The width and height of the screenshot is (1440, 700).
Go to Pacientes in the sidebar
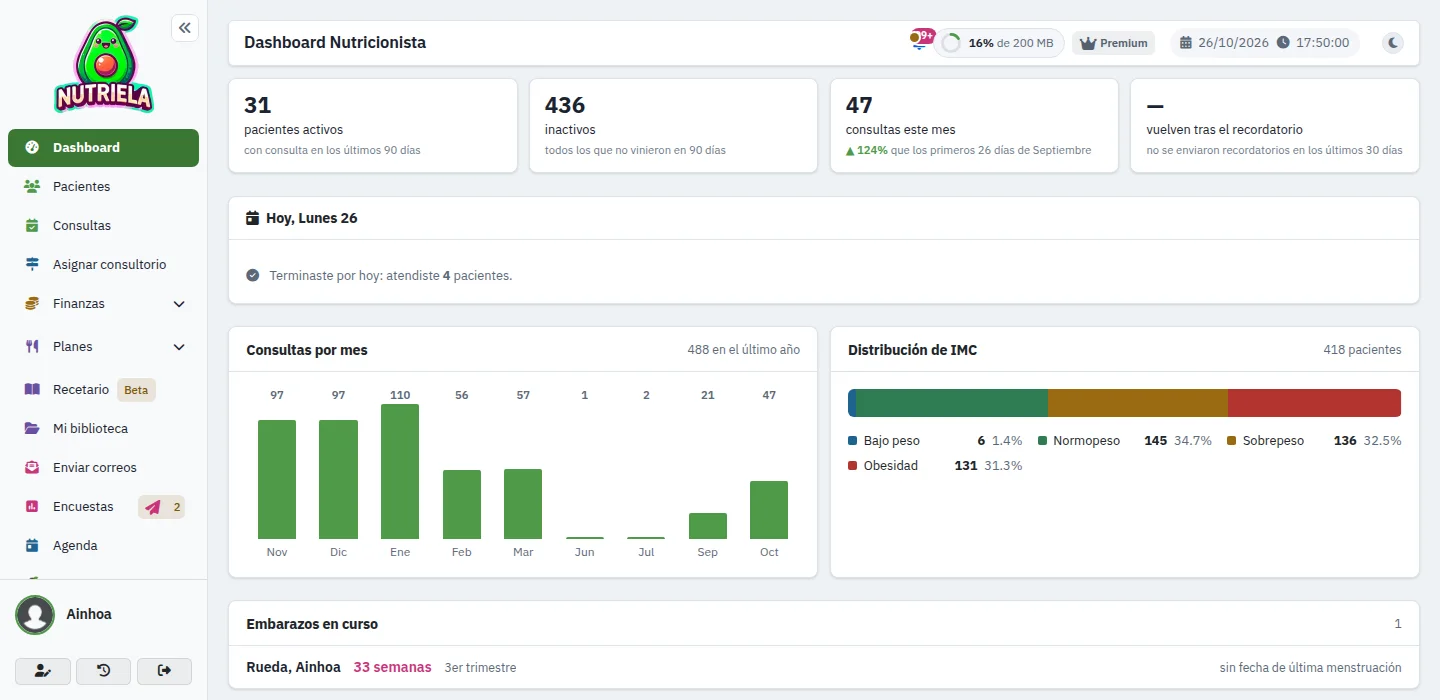pyautogui.click(x=103, y=187)
